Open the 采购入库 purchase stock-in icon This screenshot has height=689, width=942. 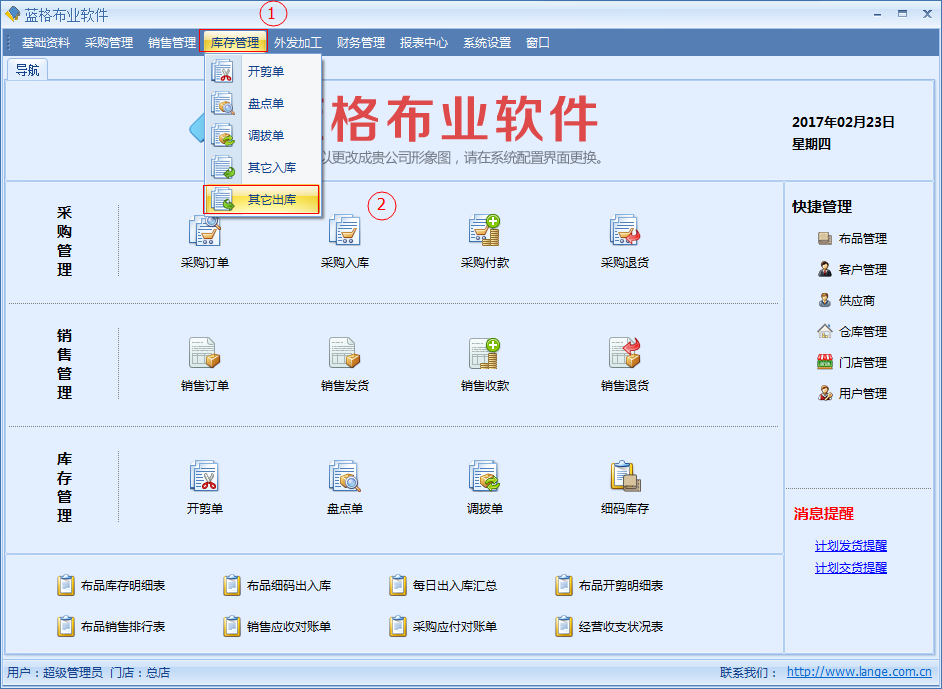click(345, 230)
